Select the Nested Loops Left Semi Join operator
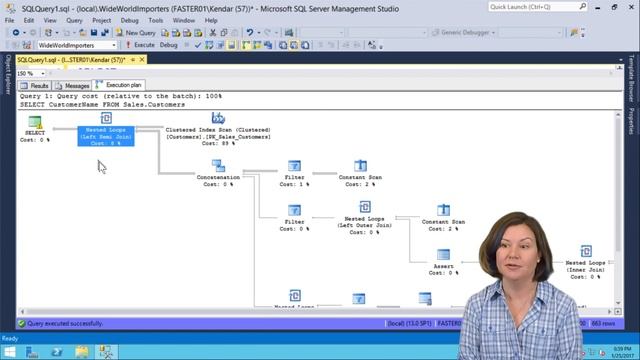 [x=106, y=129]
